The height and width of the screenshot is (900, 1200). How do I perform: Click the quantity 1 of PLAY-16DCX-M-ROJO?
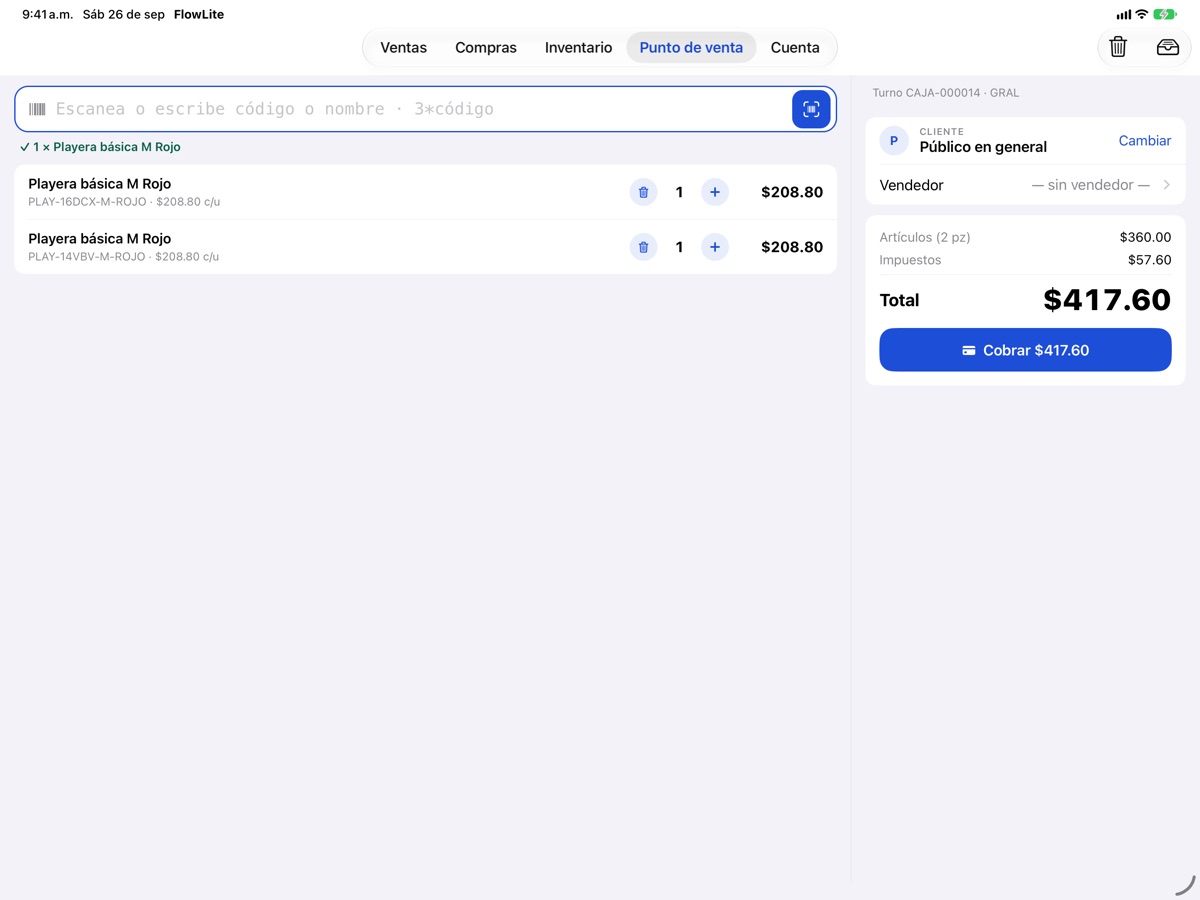click(679, 192)
